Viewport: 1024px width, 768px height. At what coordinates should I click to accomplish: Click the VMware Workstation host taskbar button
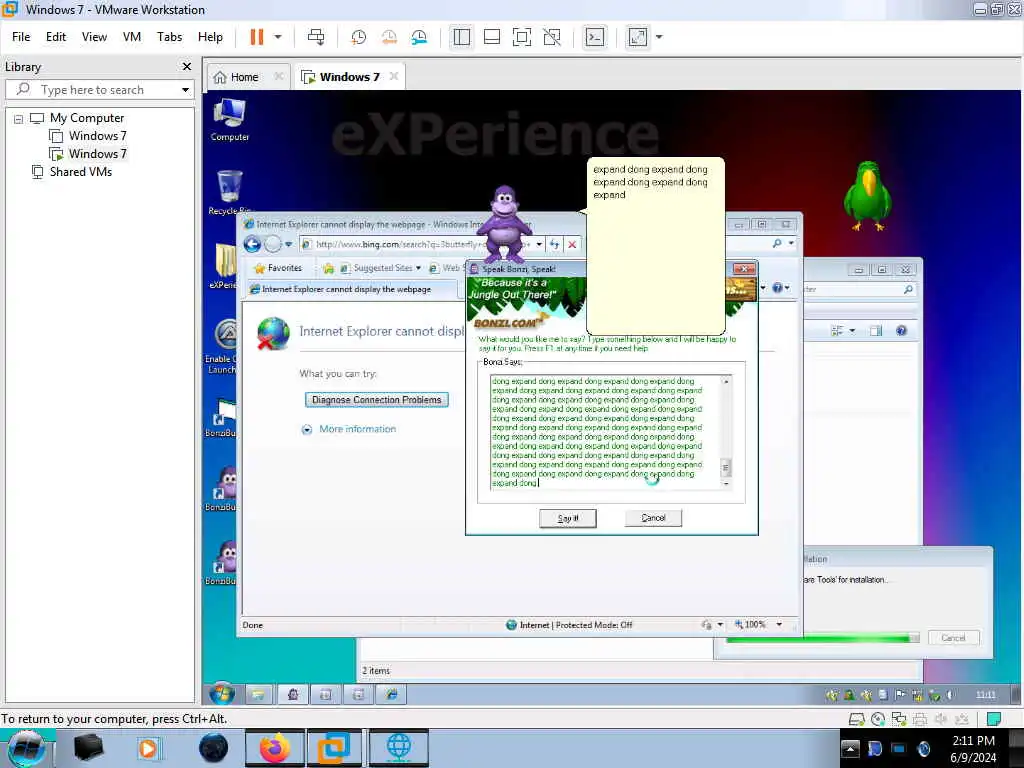[334, 748]
